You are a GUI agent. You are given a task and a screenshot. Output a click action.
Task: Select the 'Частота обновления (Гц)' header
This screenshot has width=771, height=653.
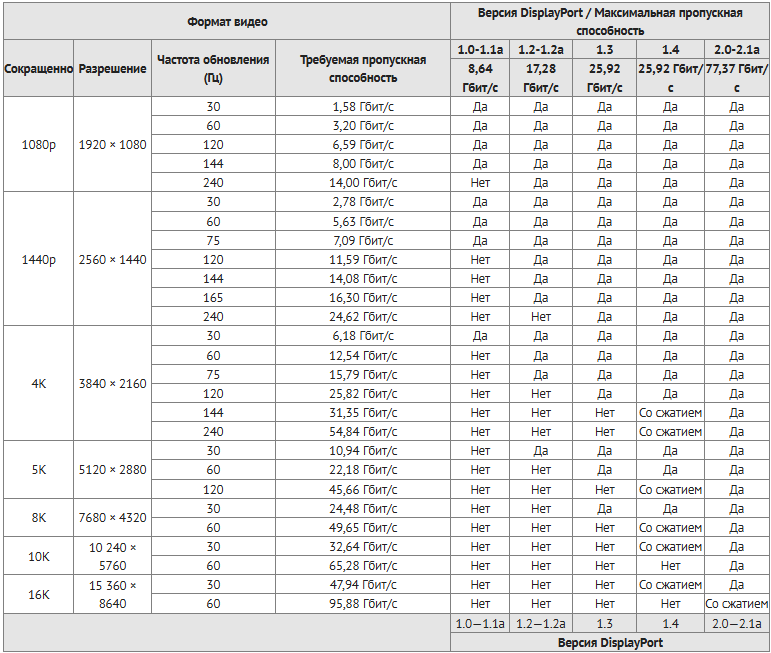coord(213,68)
